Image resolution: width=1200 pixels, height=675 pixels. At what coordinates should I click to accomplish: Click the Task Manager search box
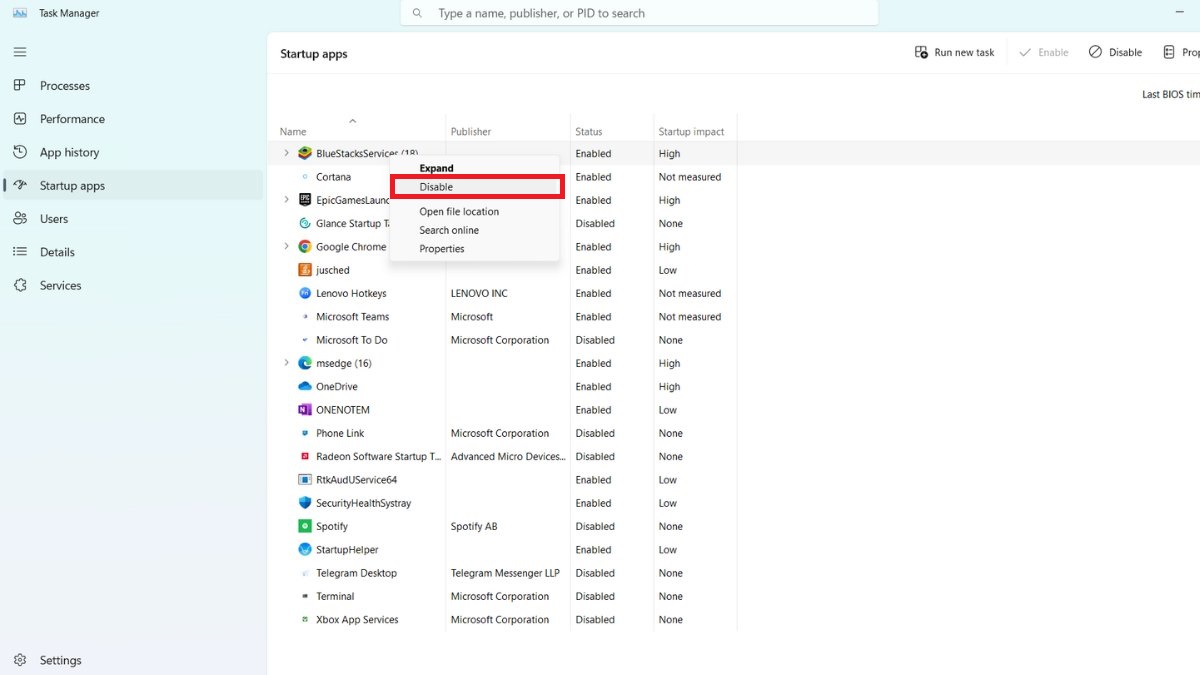point(640,14)
